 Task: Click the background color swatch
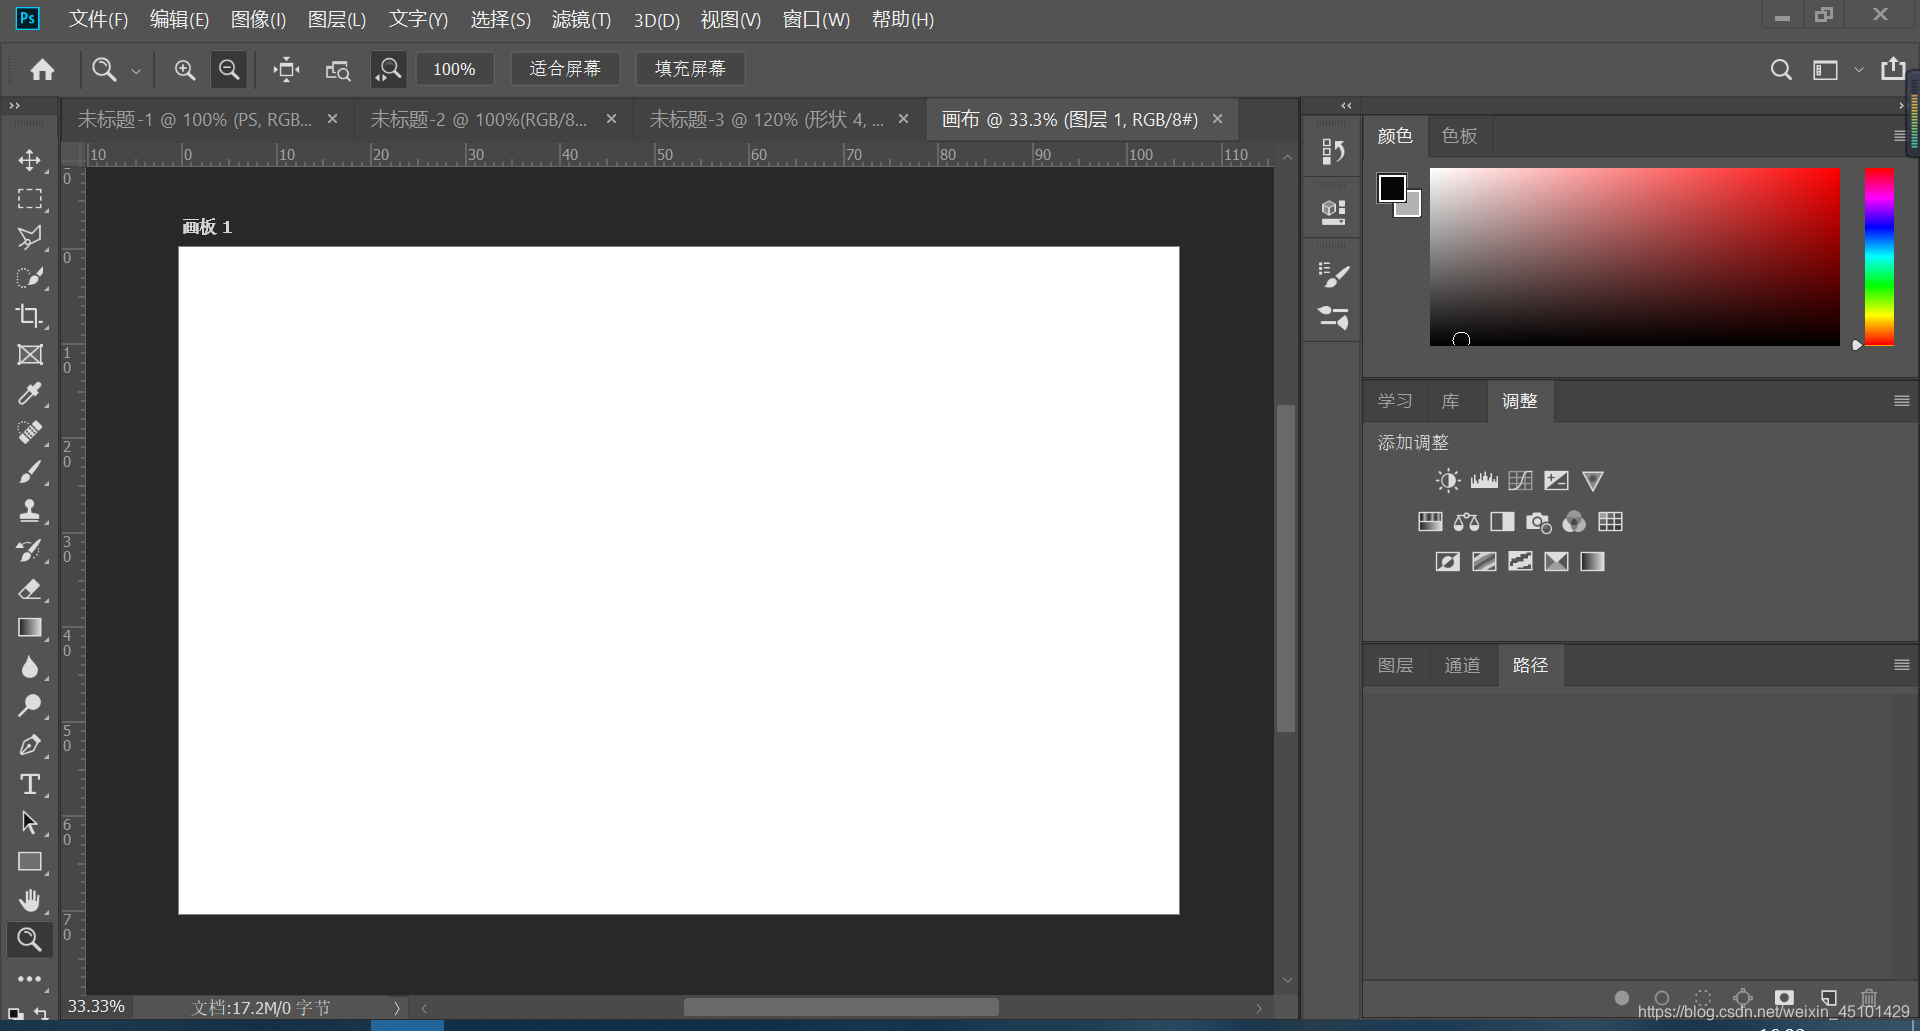pyautogui.click(x=1411, y=207)
